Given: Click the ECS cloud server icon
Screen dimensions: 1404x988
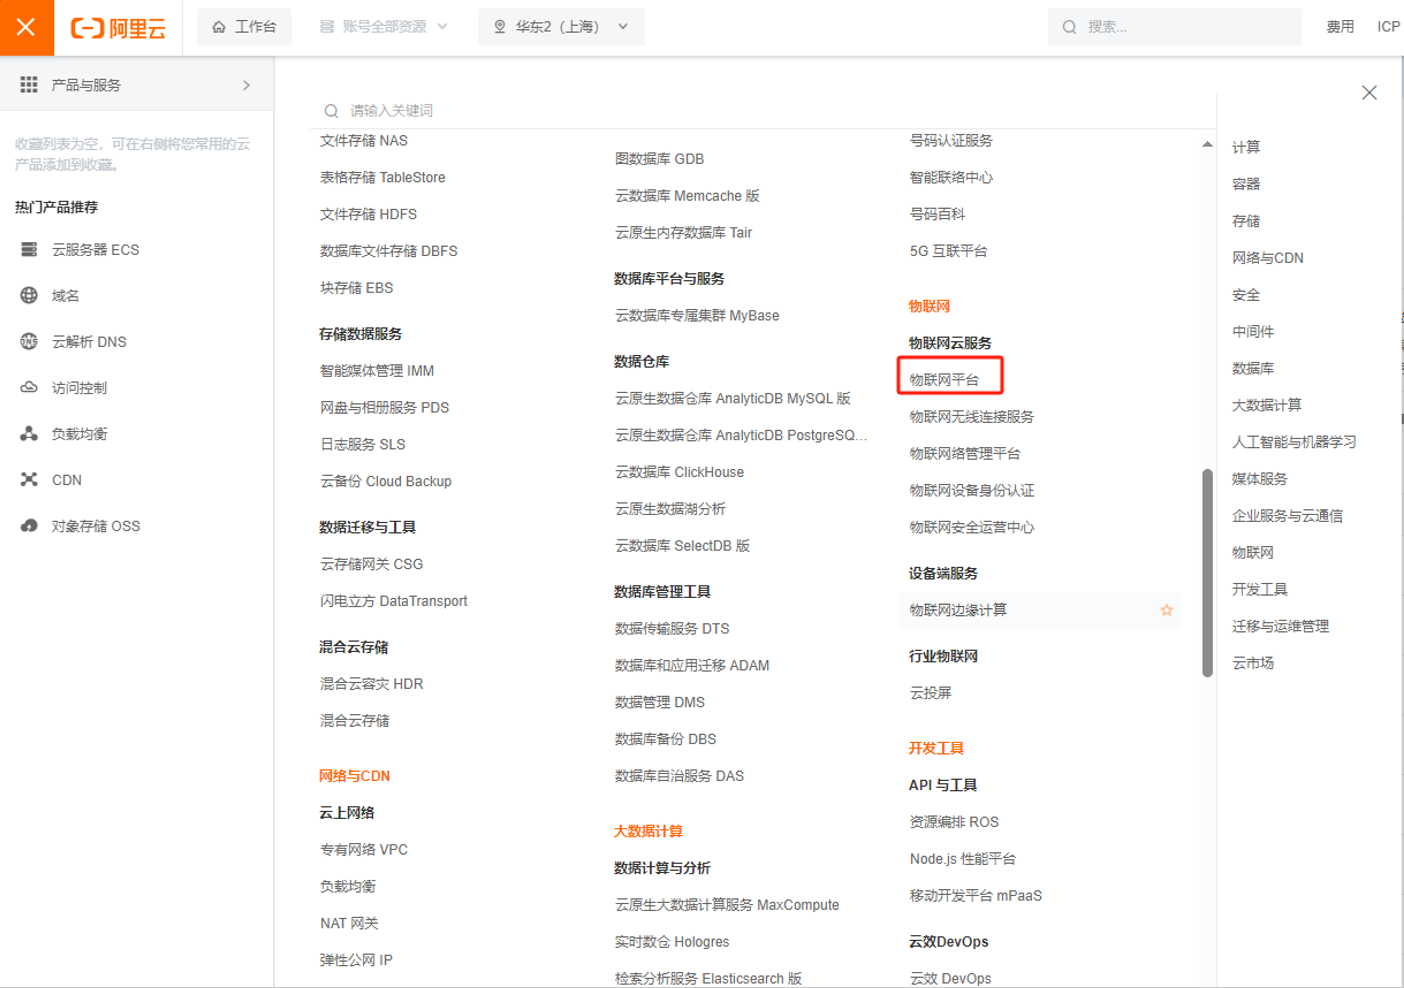Looking at the screenshot, I should pyautogui.click(x=29, y=249).
